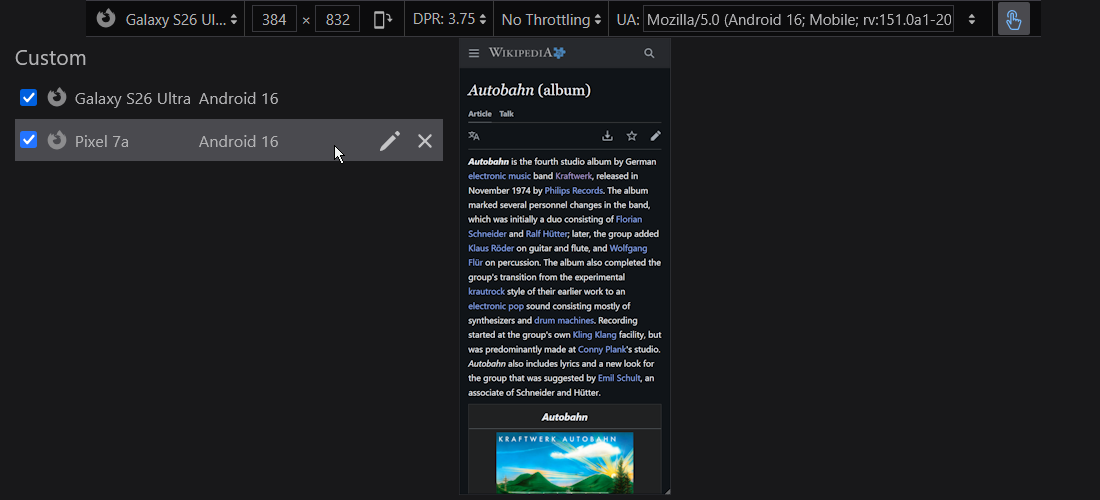Toggle touch simulation button
Screen dimensions: 1100x500
click(1014, 19)
